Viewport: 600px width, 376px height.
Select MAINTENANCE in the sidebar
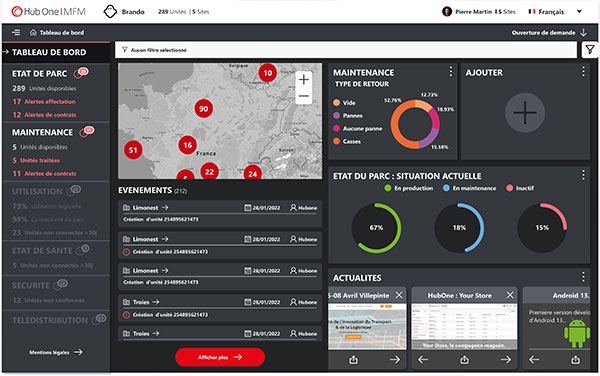(42, 132)
